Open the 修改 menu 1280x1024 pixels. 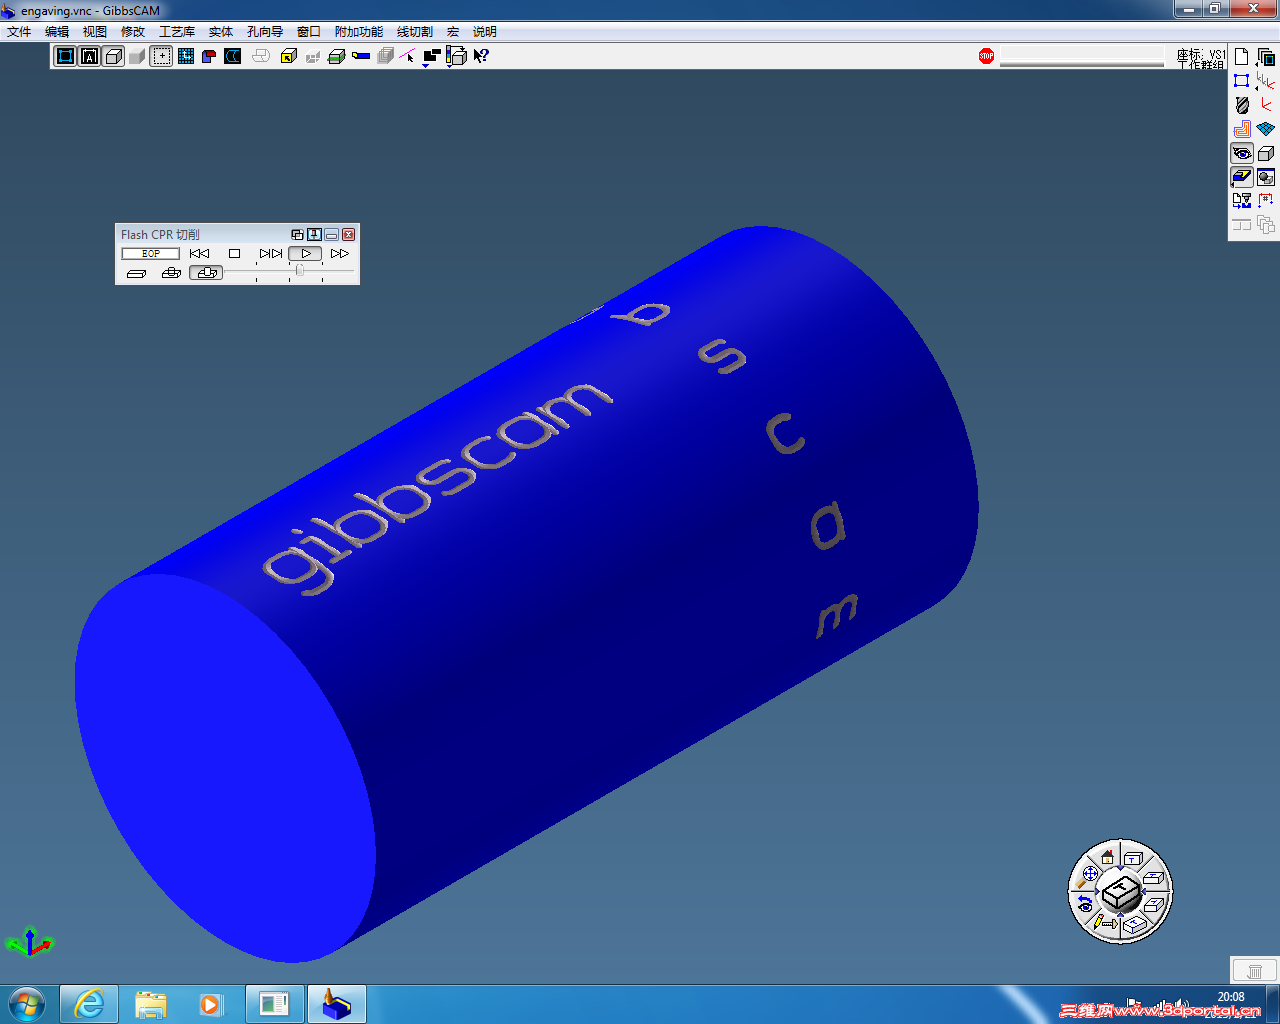point(133,32)
